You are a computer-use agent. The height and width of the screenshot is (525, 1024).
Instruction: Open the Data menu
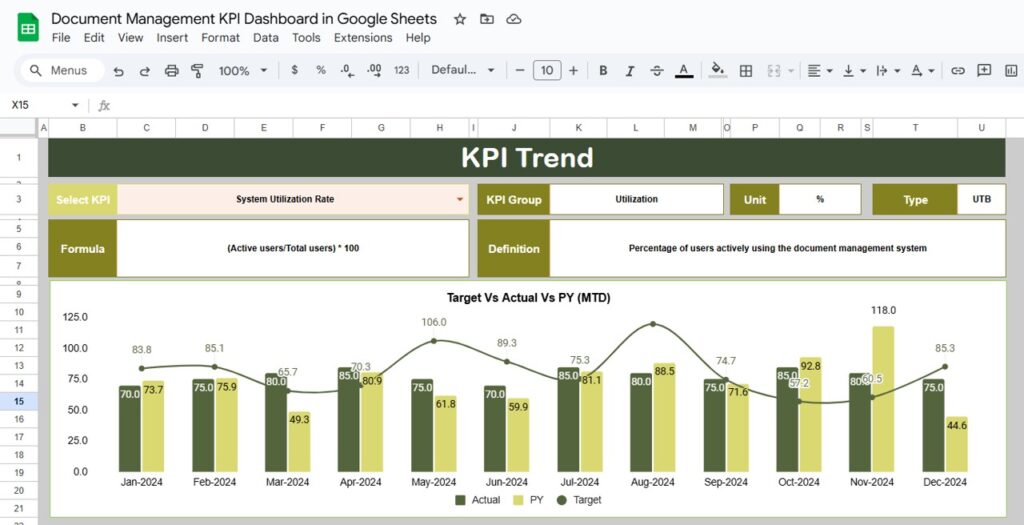click(x=266, y=38)
